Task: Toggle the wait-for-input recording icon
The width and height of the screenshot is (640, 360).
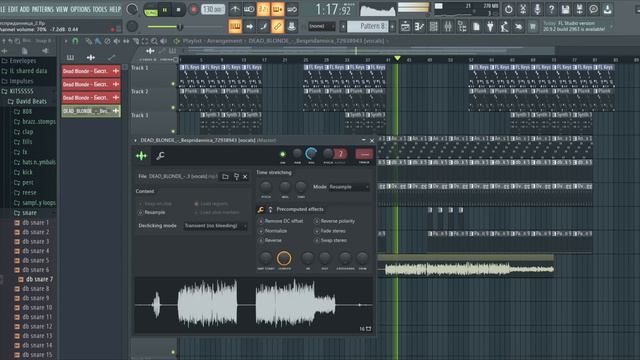Action: pos(249,9)
